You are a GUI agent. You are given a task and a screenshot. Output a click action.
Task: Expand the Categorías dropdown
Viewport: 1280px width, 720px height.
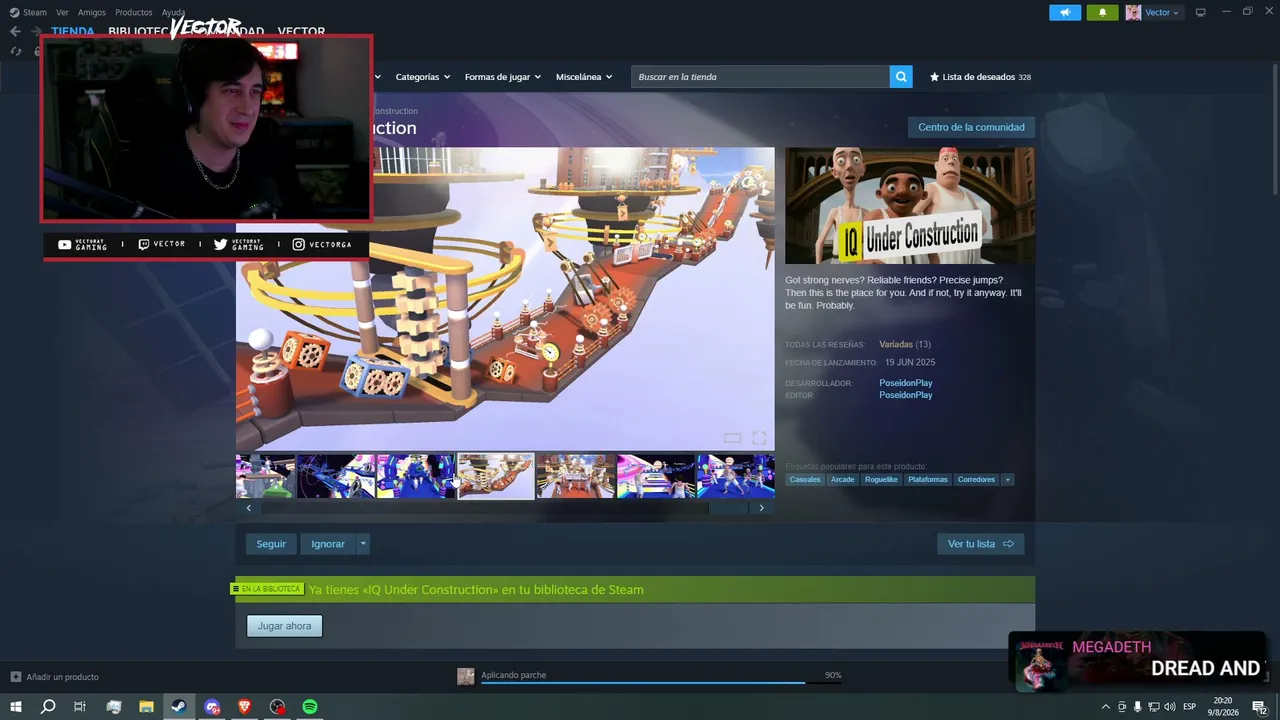(x=423, y=77)
